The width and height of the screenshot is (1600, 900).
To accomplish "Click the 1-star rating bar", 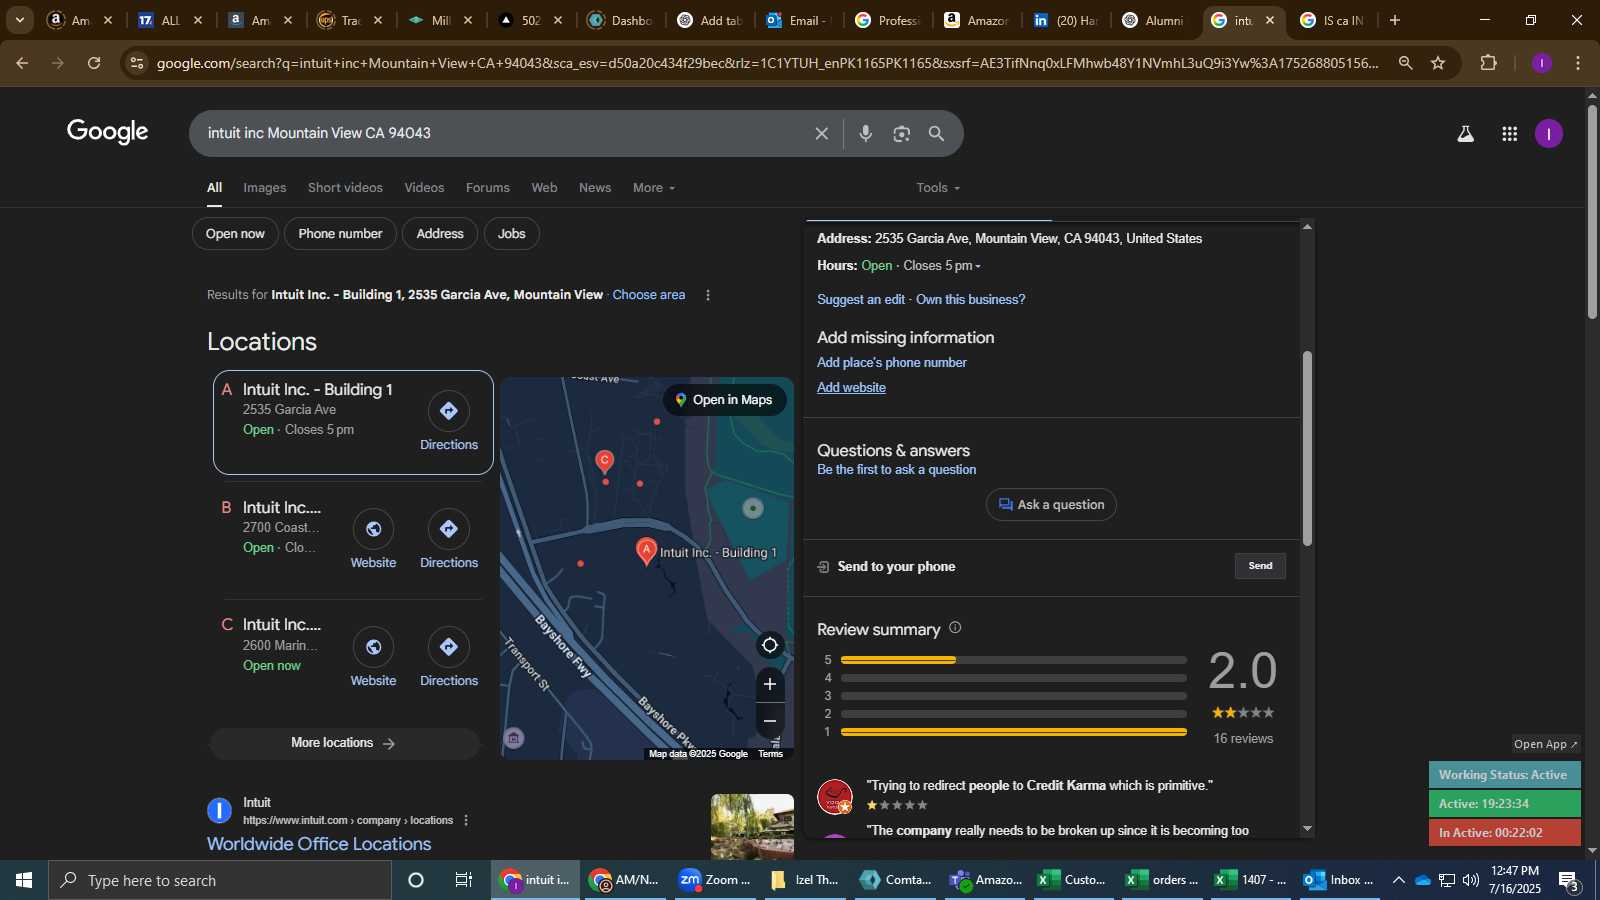I will tap(1014, 732).
